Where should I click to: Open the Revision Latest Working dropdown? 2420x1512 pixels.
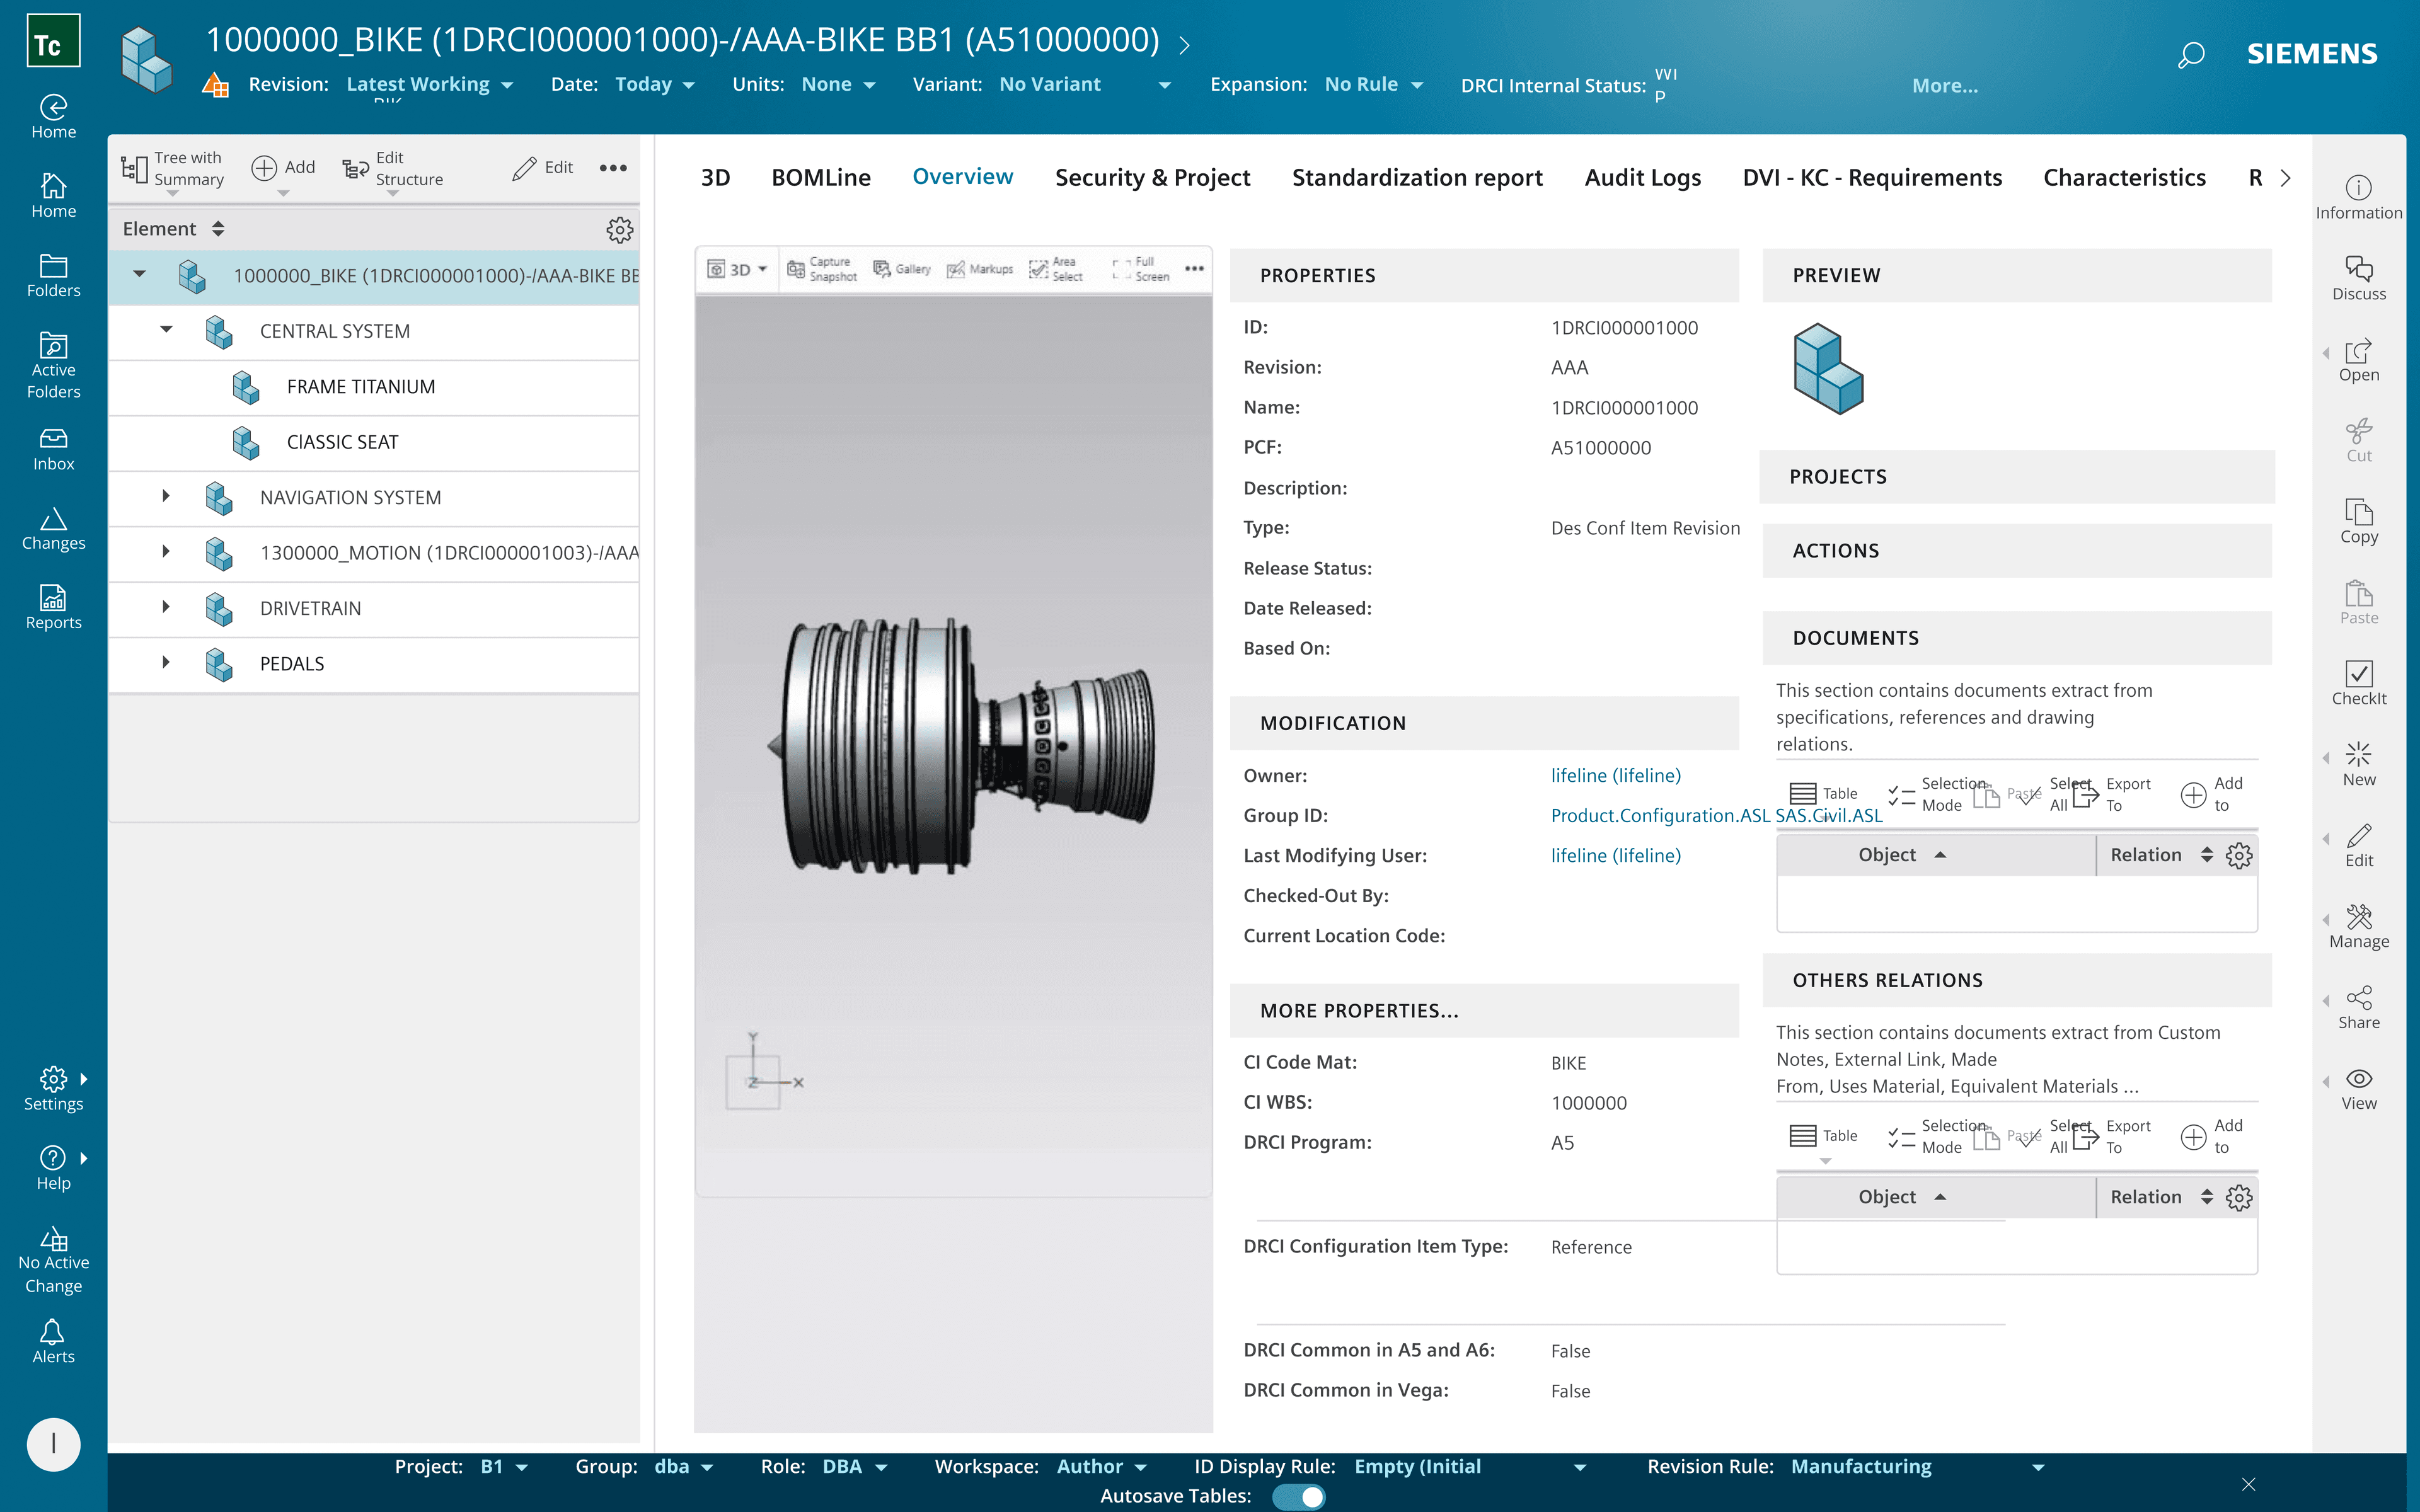430,84
